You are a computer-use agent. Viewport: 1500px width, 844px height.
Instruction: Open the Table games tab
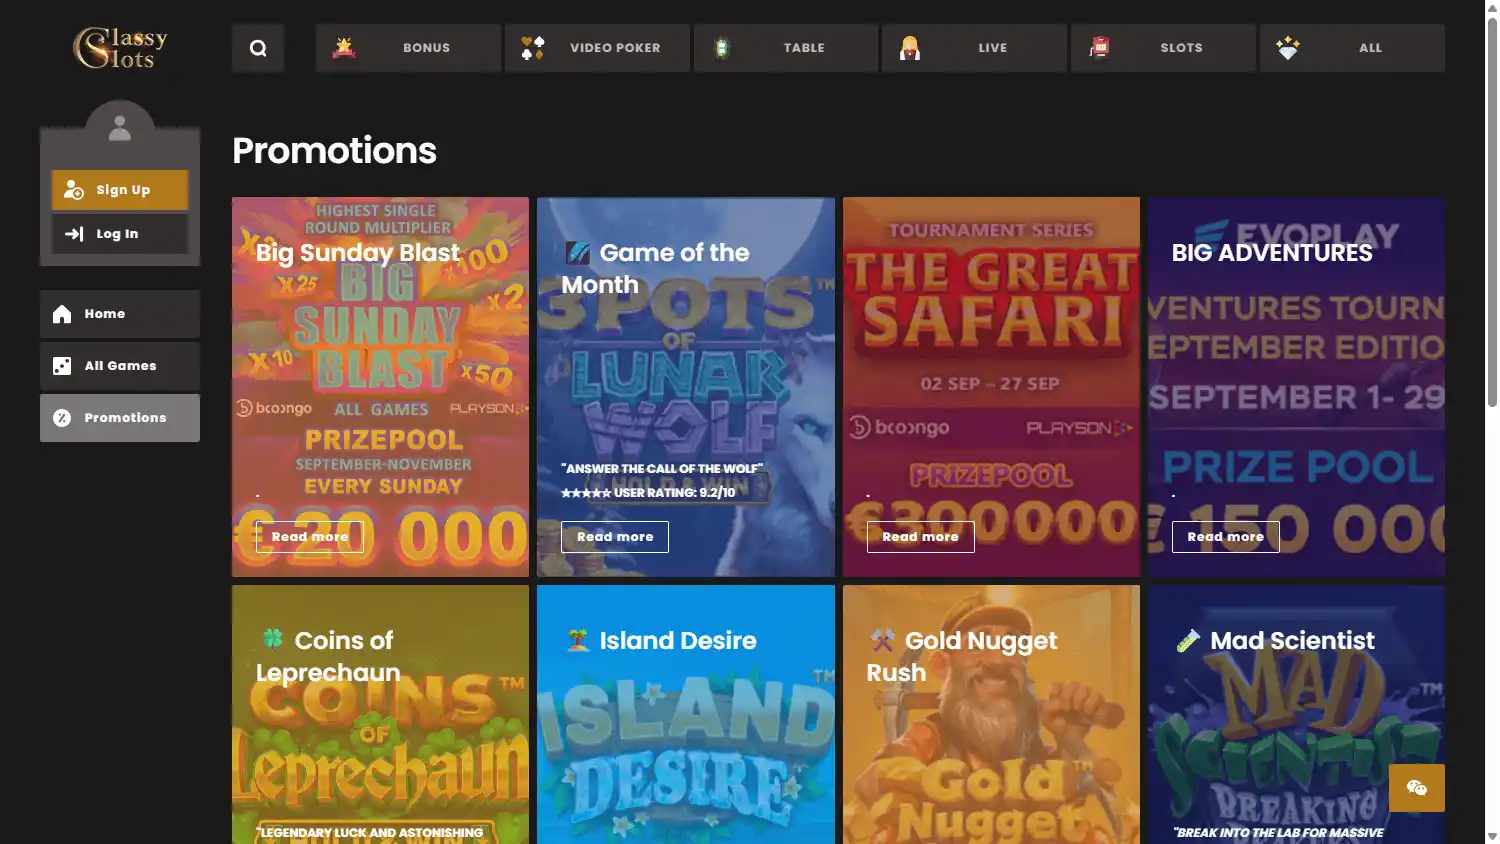[x=786, y=48]
